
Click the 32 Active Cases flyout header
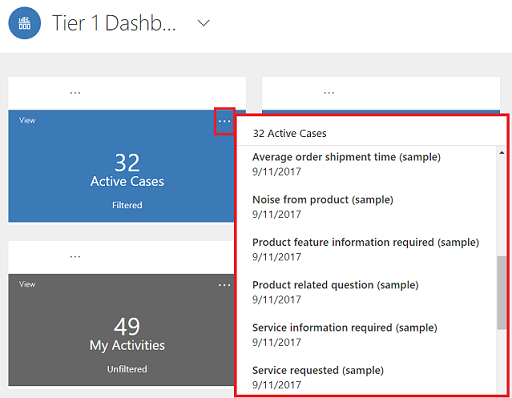click(289, 133)
